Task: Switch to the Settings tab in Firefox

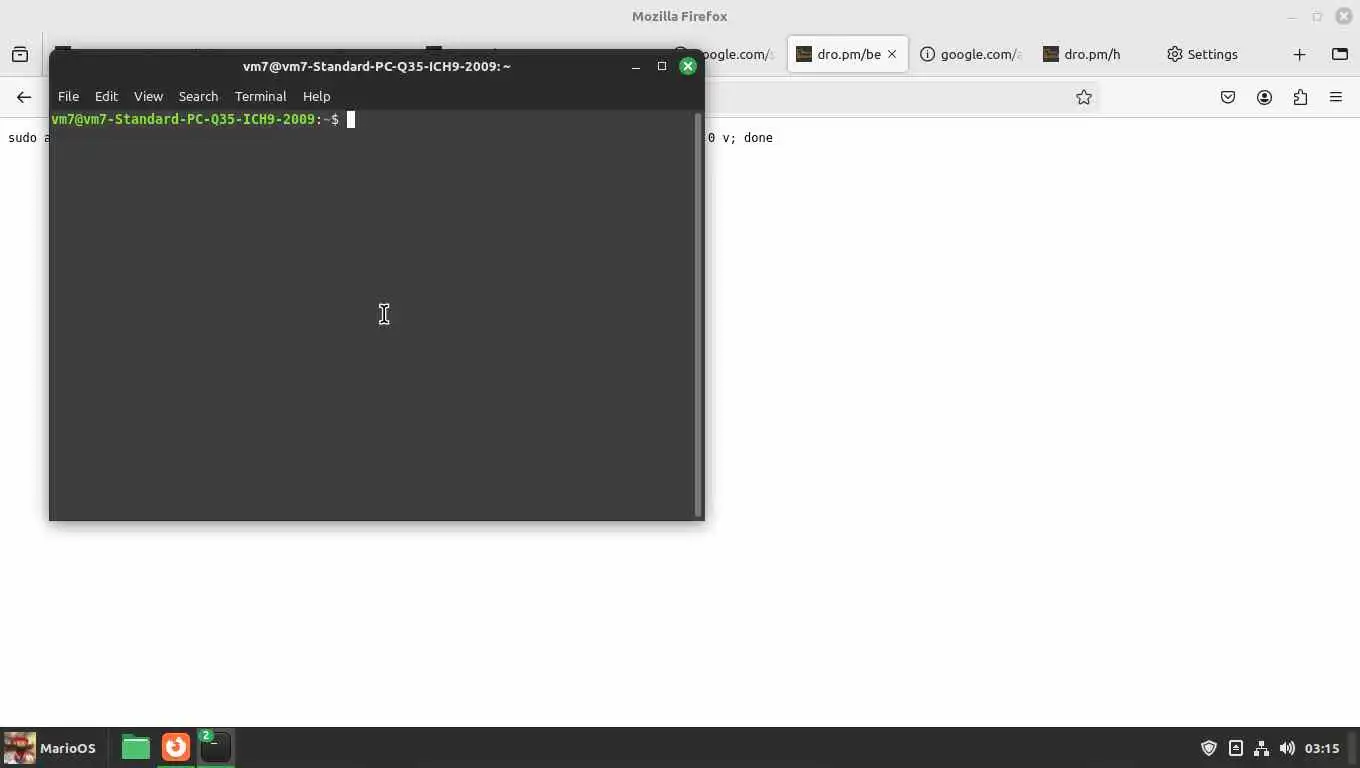Action: (1202, 54)
